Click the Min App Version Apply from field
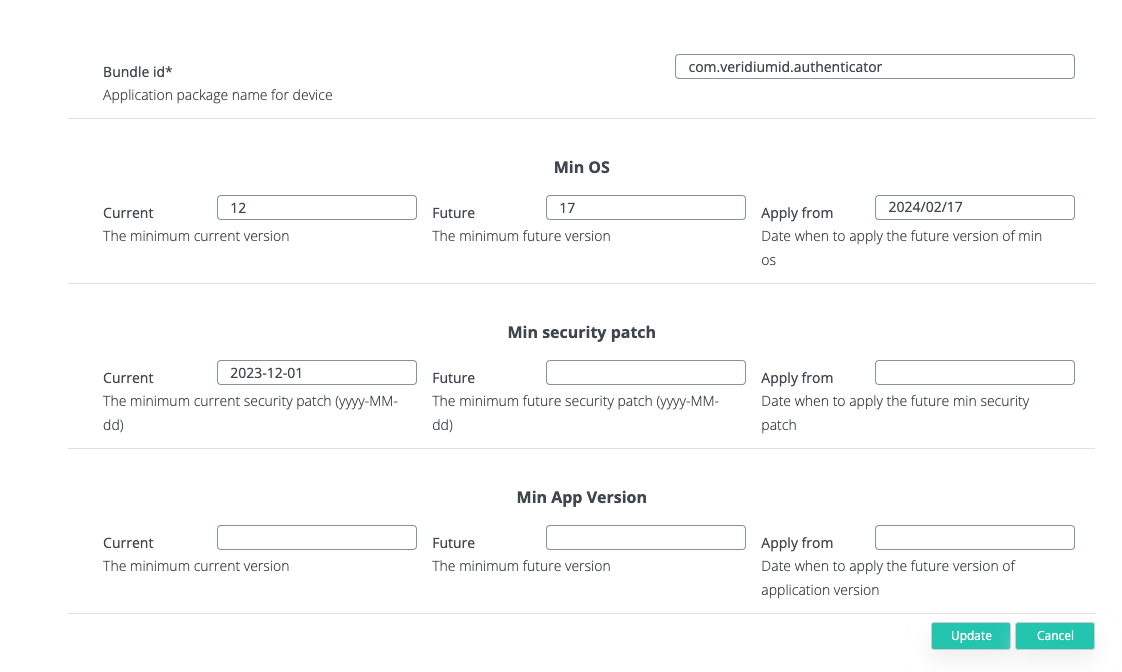The width and height of the screenshot is (1122, 672). pyautogui.click(x=974, y=538)
